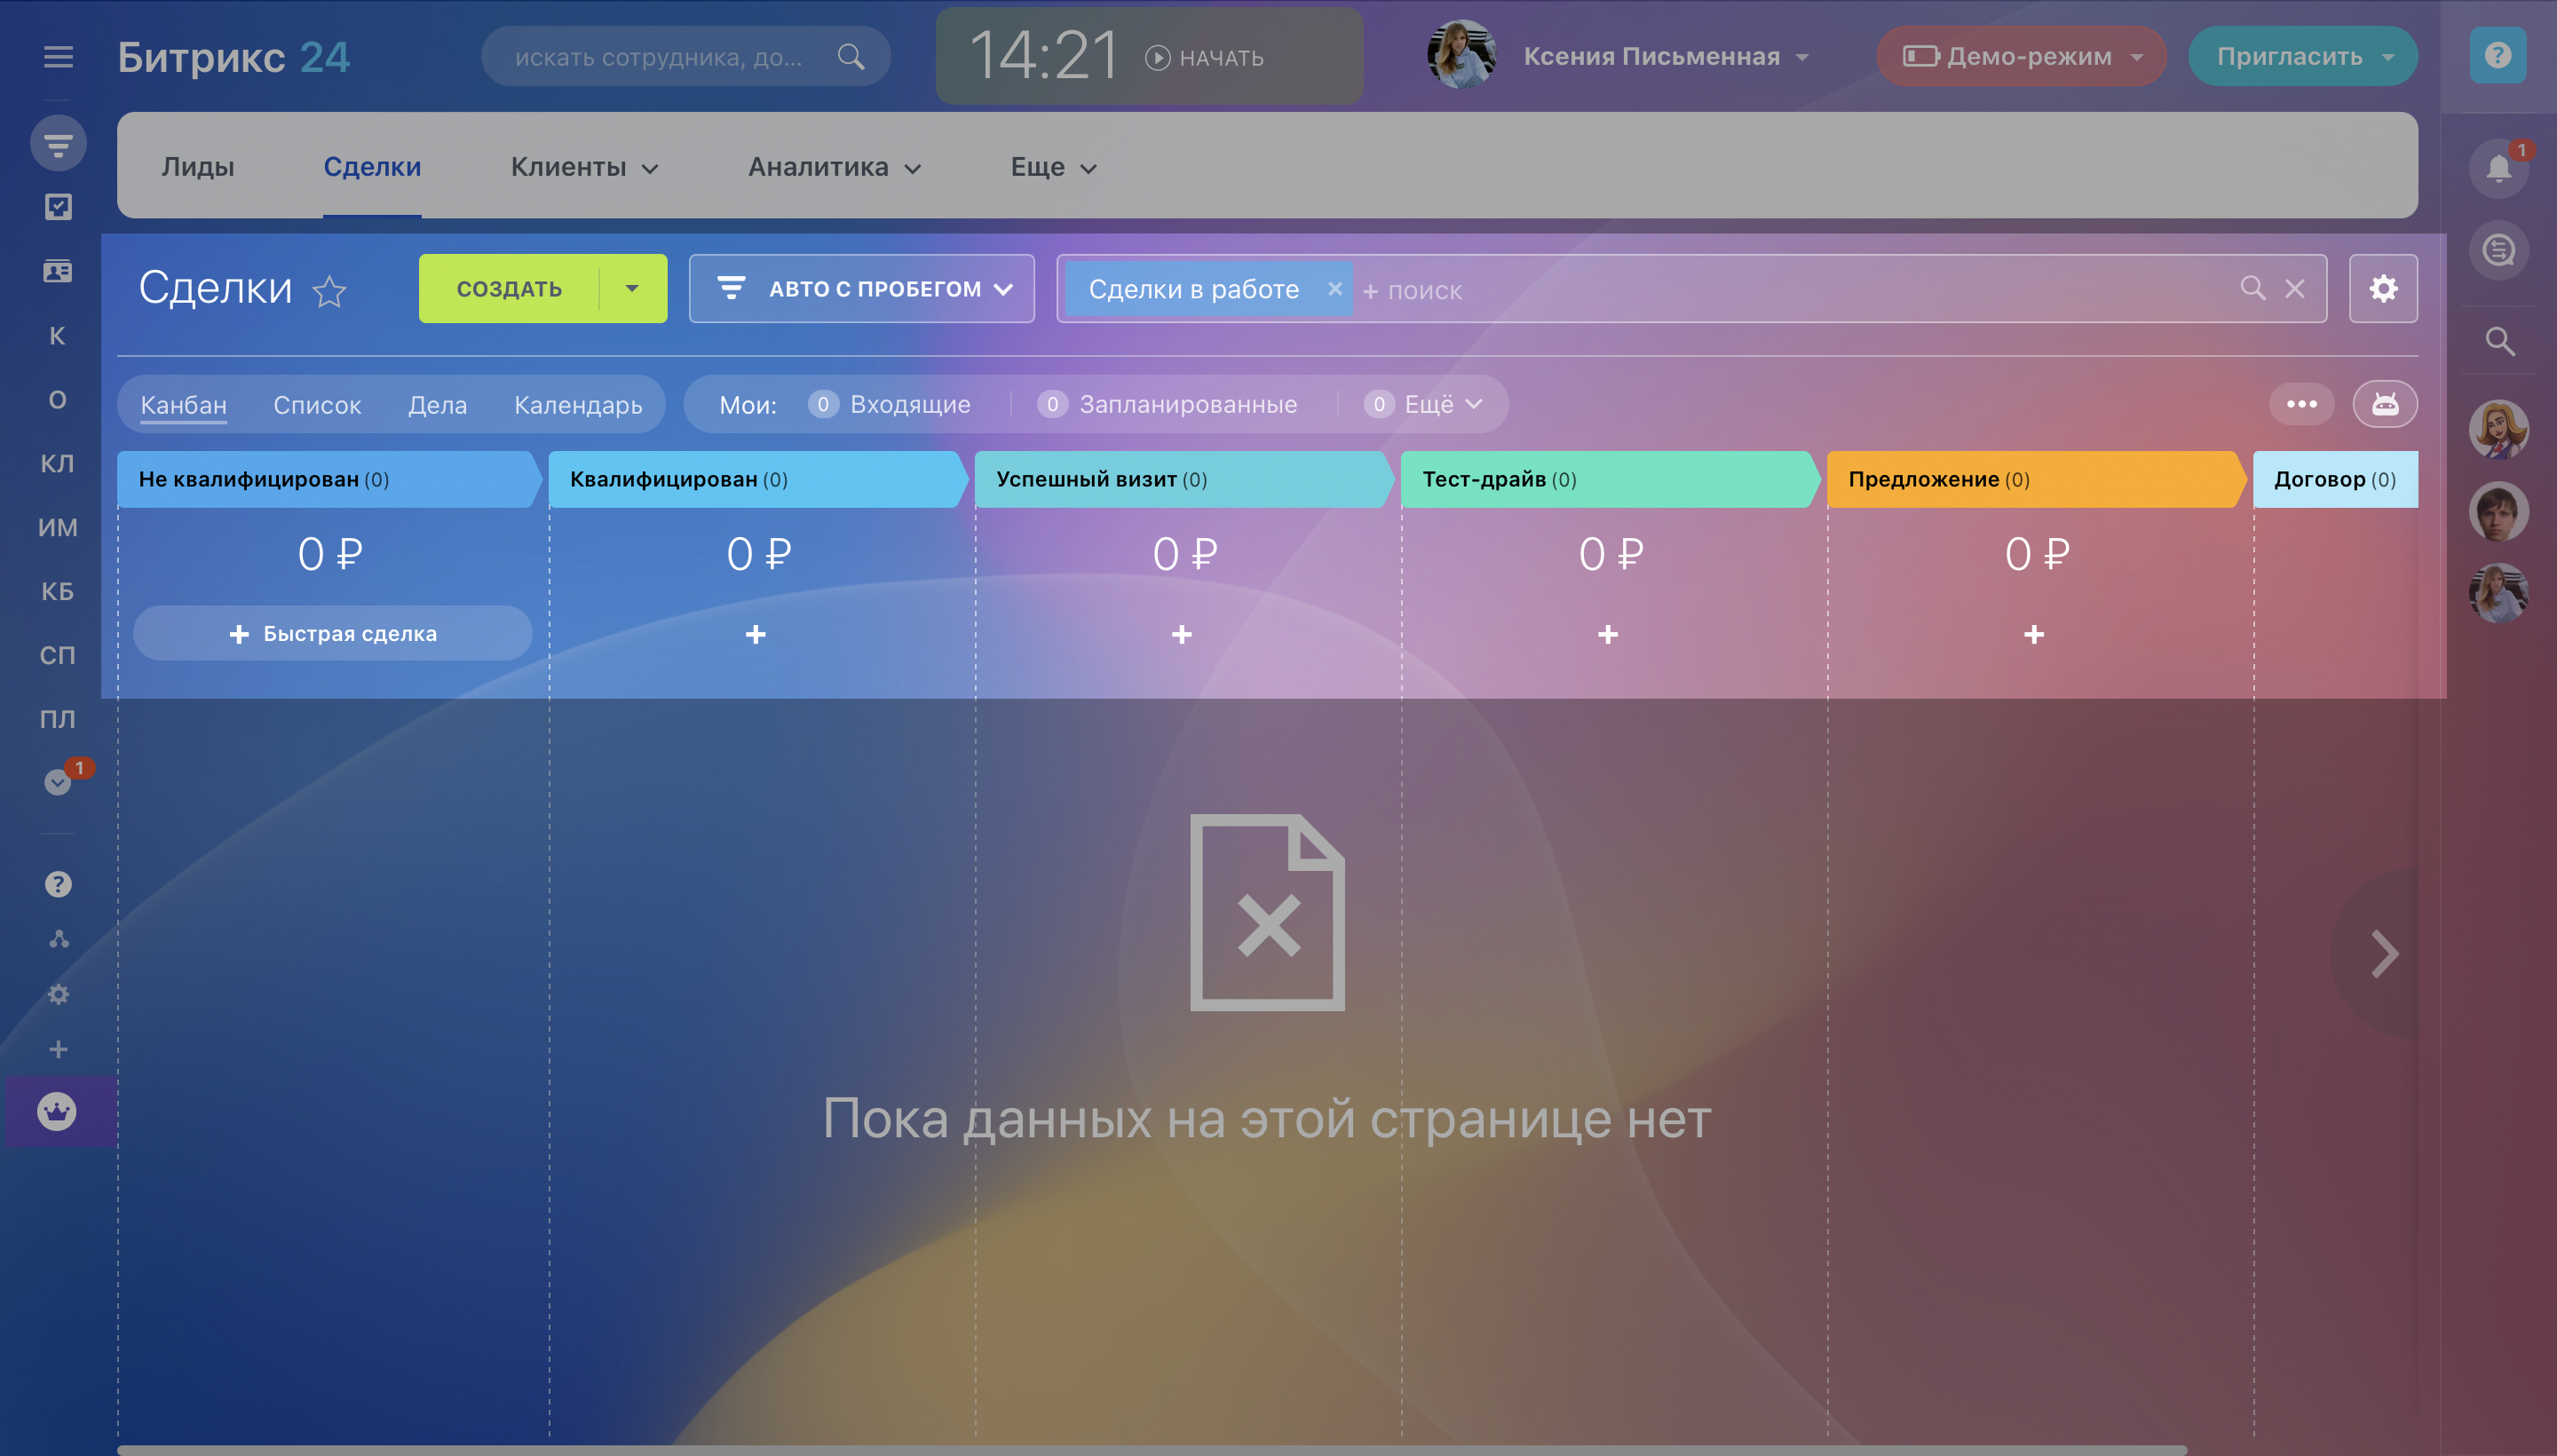
Task: Toggle Запланированные counter filter
Action: click(1168, 404)
